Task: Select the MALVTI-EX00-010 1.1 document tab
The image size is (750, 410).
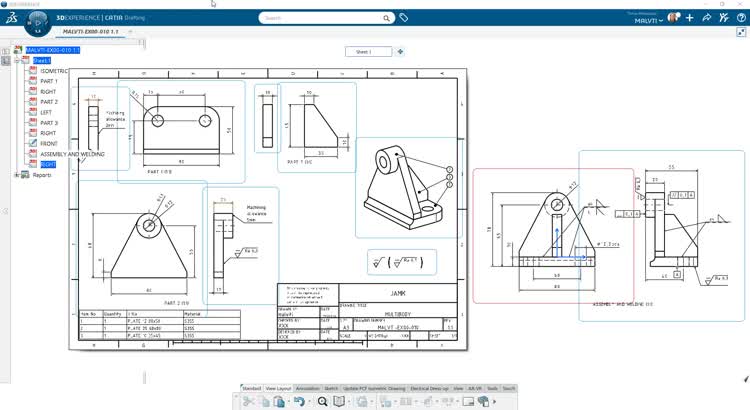Action: pyautogui.click(x=90, y=32)
